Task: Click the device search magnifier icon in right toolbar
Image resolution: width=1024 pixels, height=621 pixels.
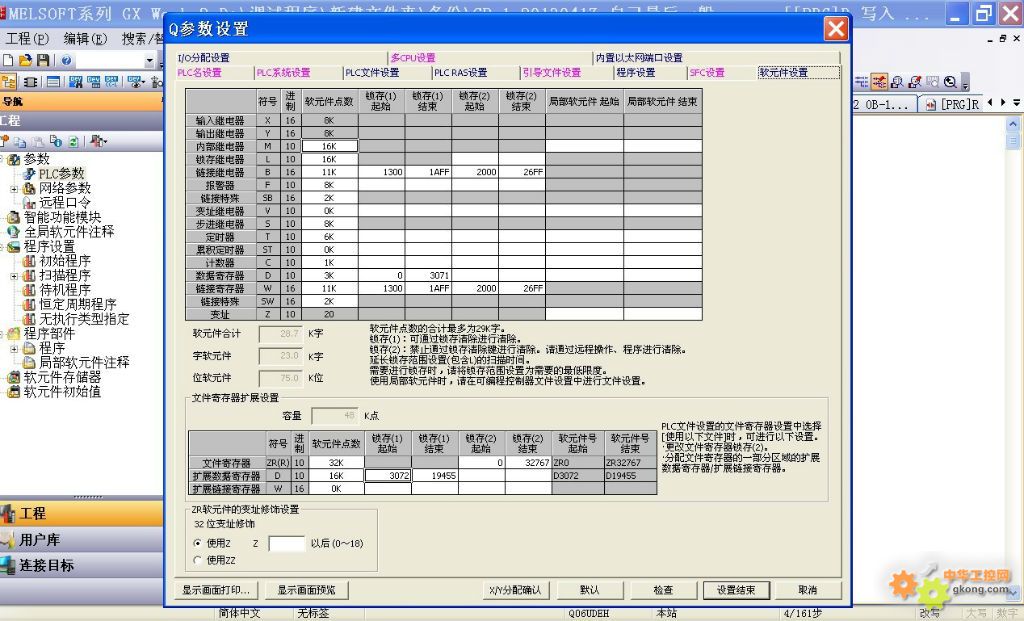Action: pyautogui.click(x=897, y=82)
